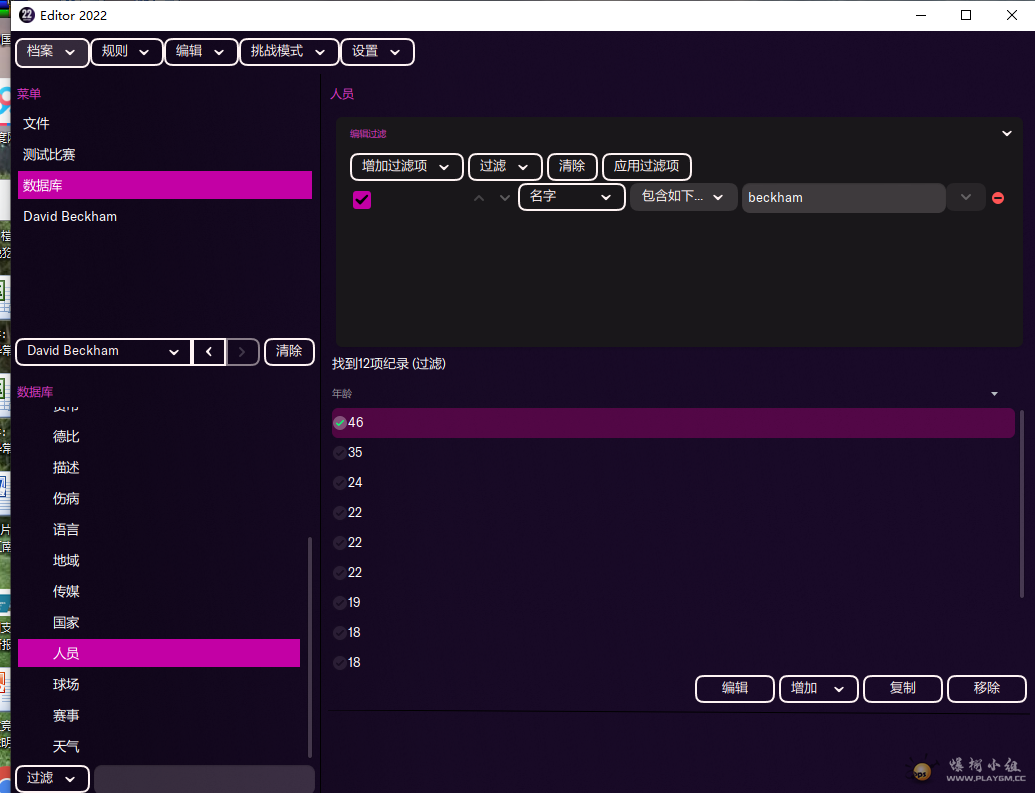
Task: Open the 包含如下 condition dropdown
Action: point(683,197)
